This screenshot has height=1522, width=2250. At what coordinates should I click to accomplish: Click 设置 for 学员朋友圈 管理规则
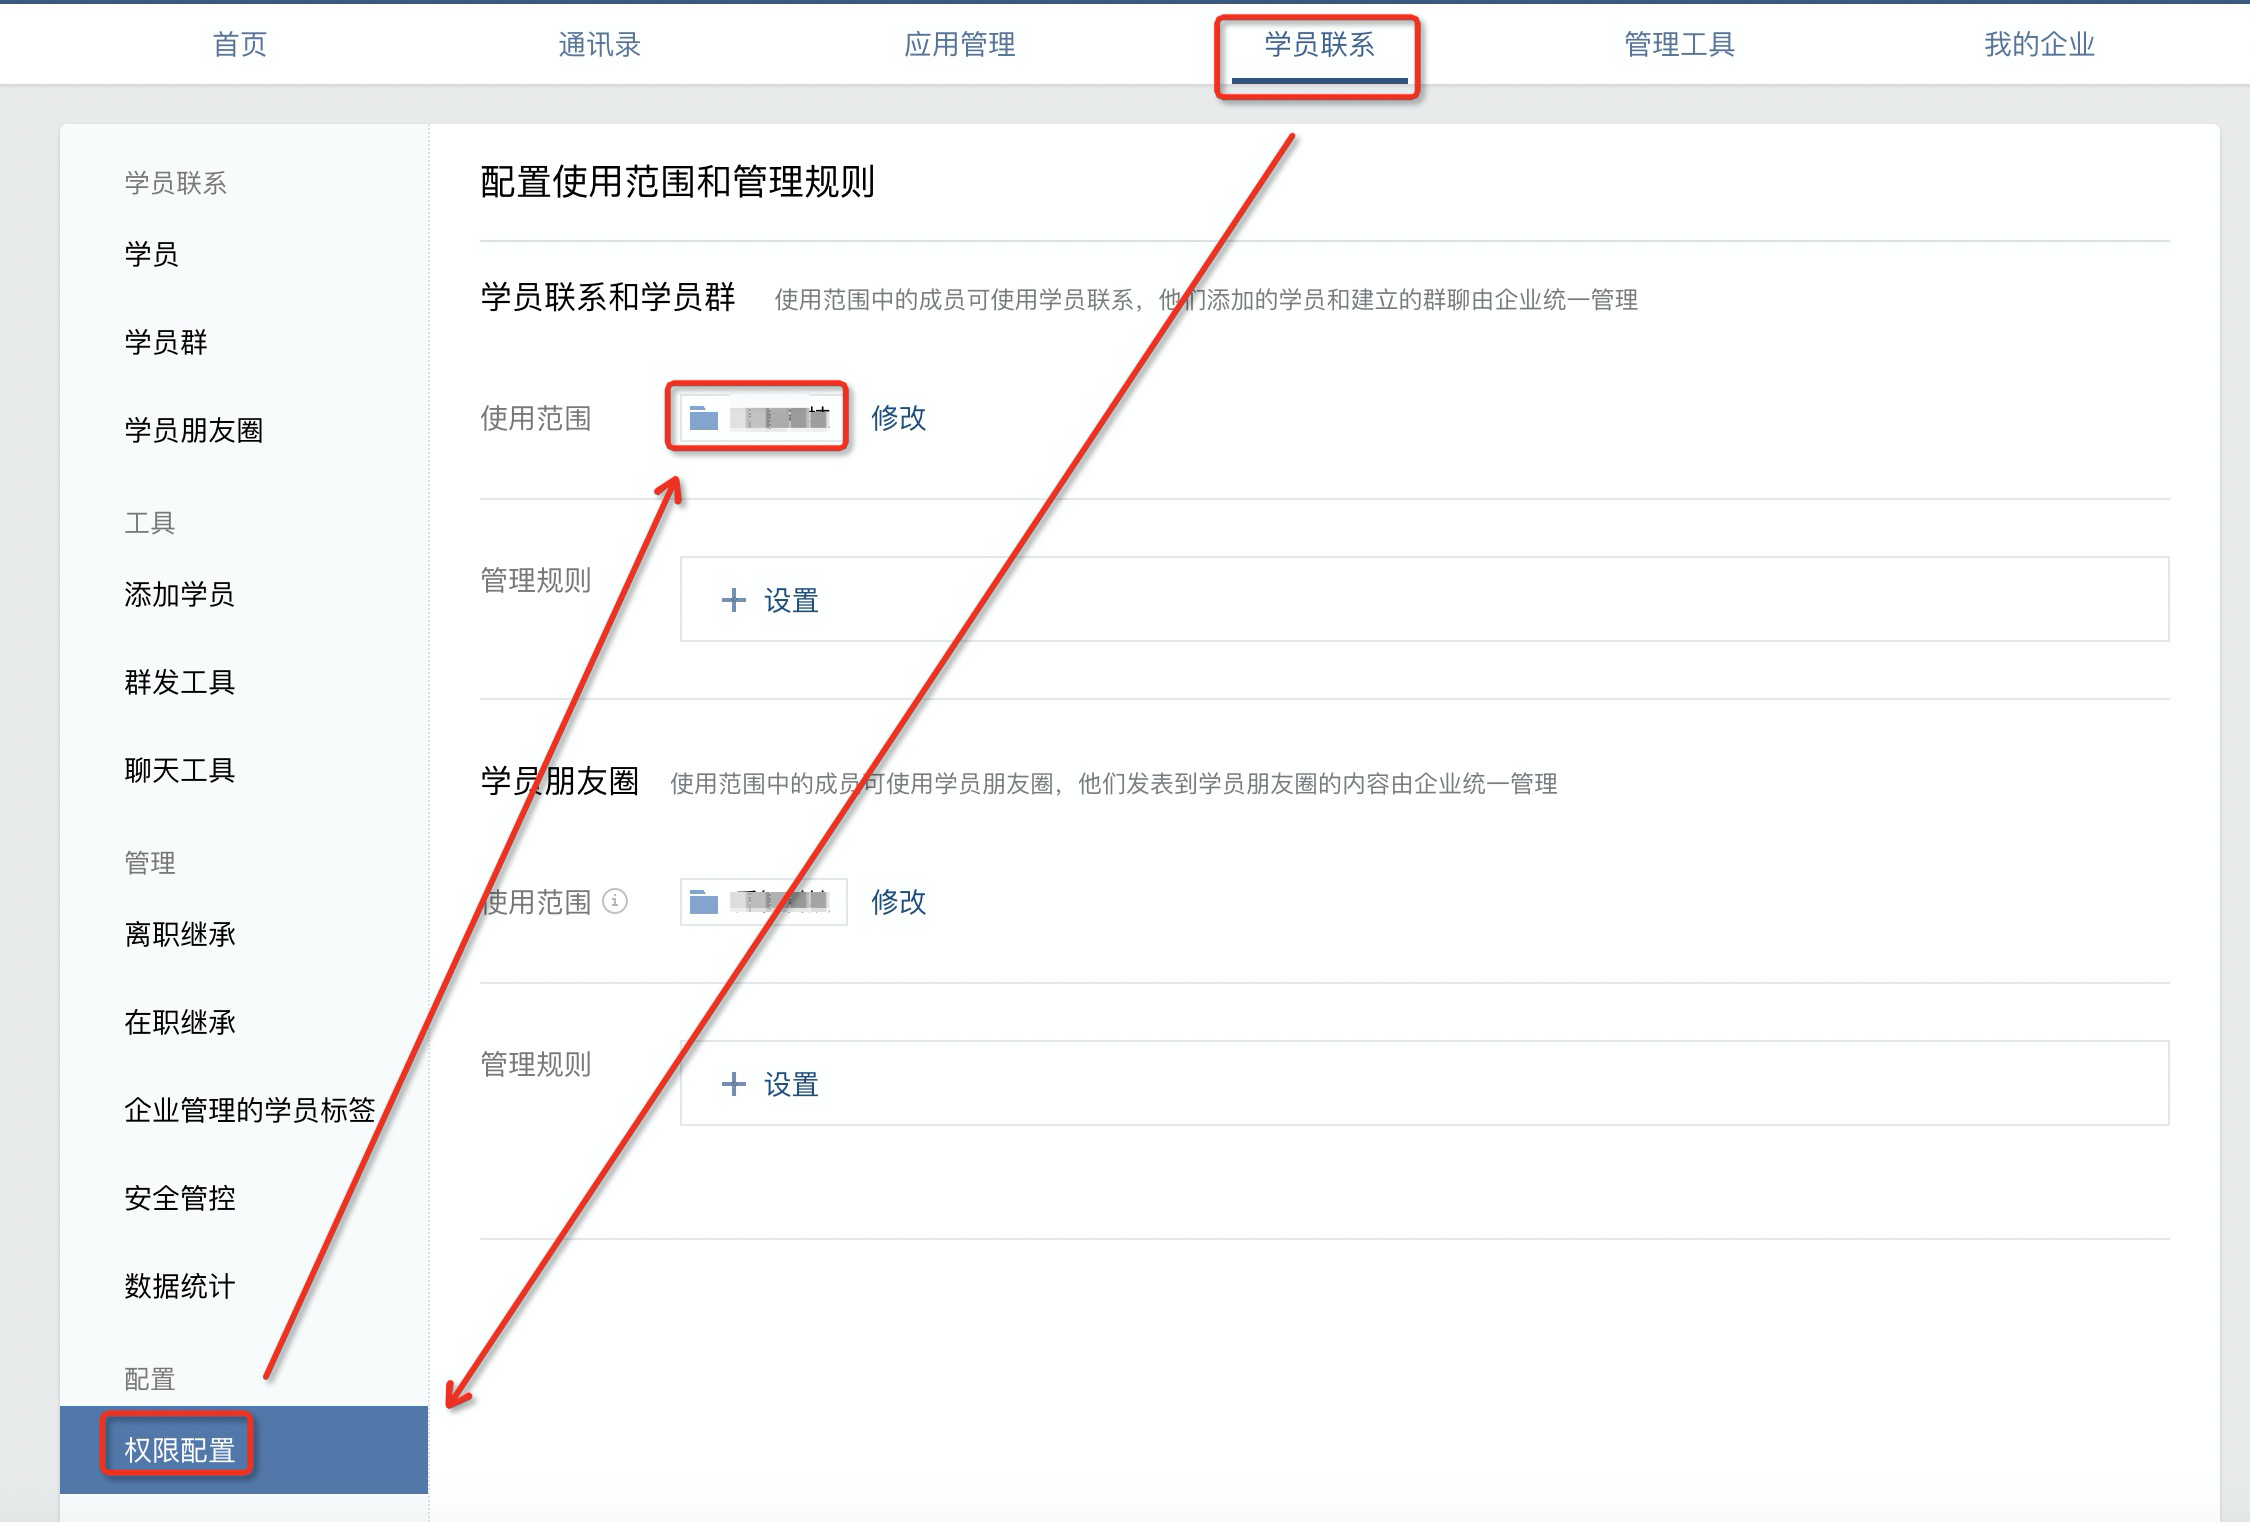click(x=791, y=1084)
